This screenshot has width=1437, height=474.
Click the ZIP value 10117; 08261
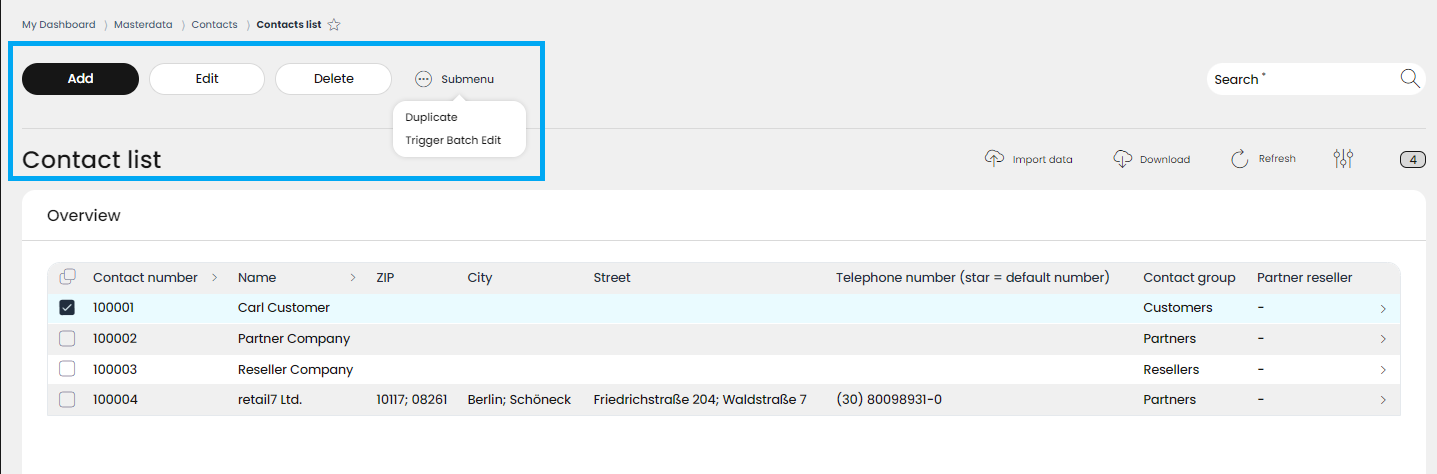[x=412, y=400]
